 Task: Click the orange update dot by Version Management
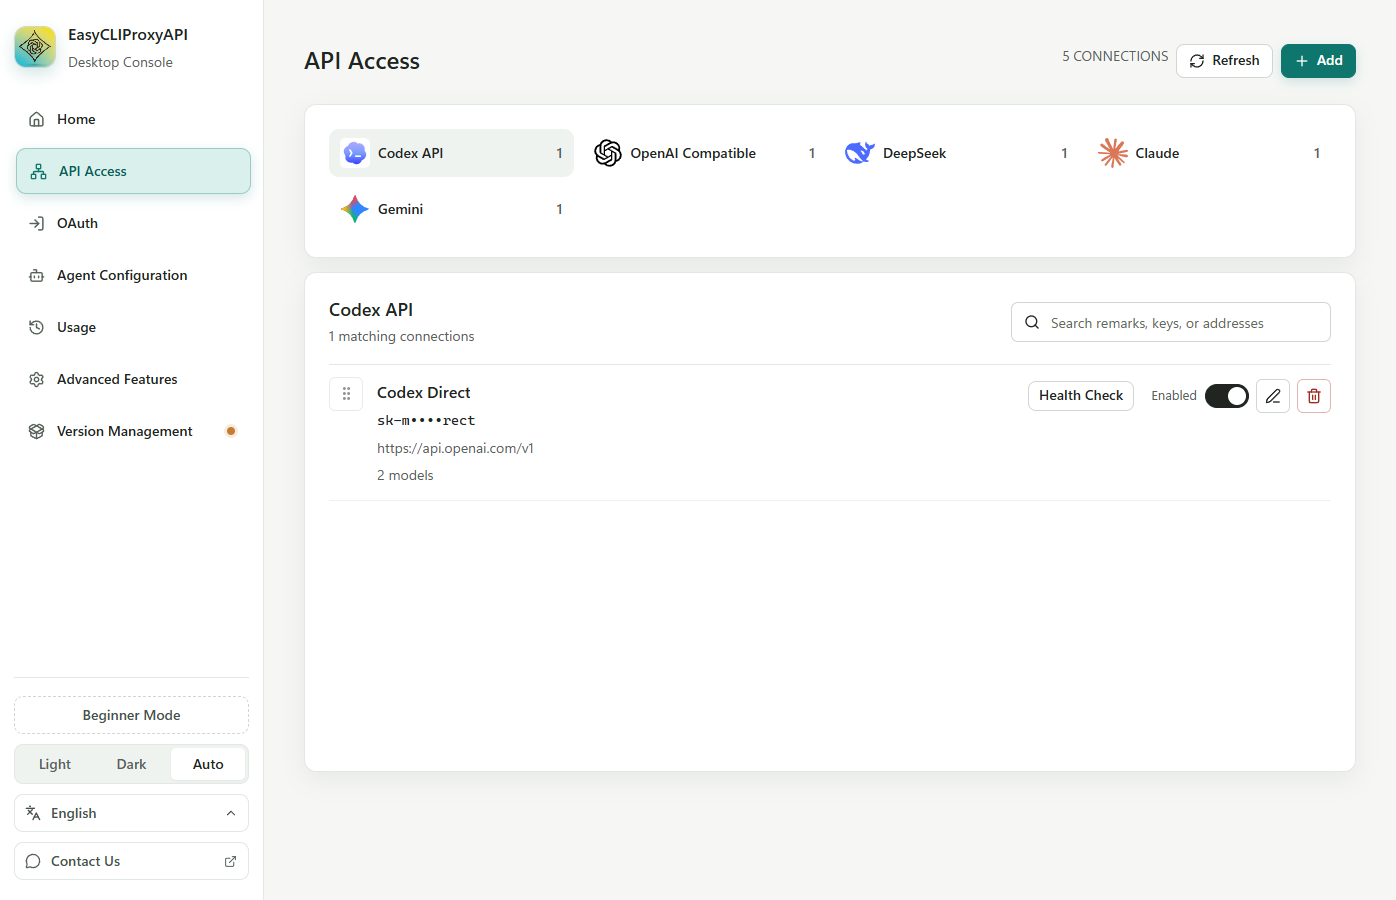(231, 431)
